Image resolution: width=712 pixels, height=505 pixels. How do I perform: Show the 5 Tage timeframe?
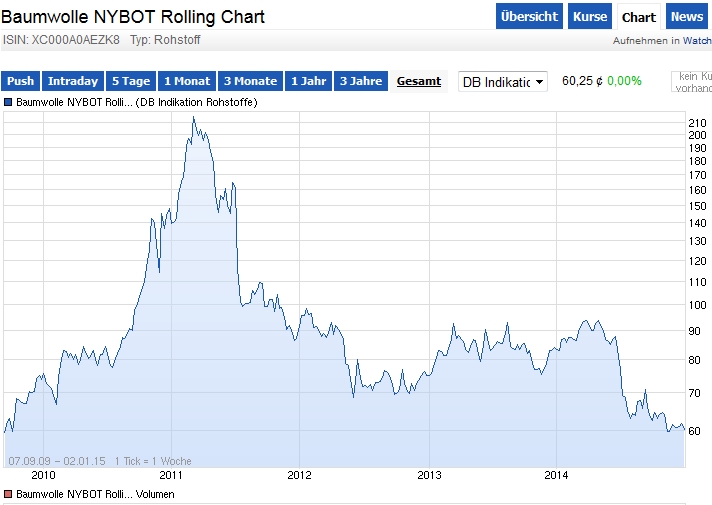tap(131, 81)
